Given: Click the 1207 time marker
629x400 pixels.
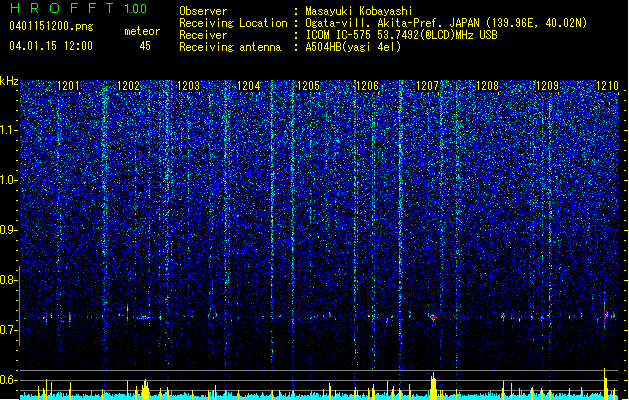Looking at the screenshot, I should pos(428,86).
